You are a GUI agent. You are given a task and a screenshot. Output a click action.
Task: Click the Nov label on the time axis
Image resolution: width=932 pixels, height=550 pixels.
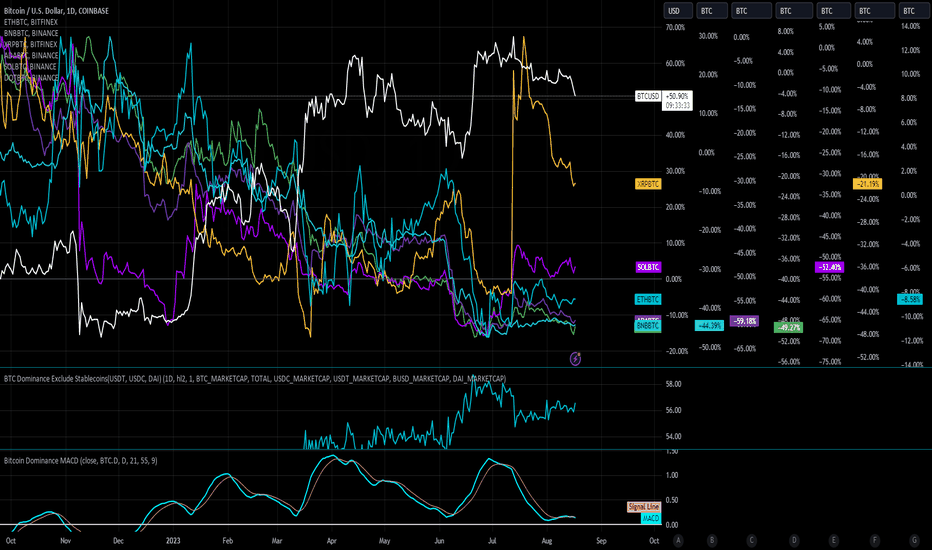[x=65, y=541]
